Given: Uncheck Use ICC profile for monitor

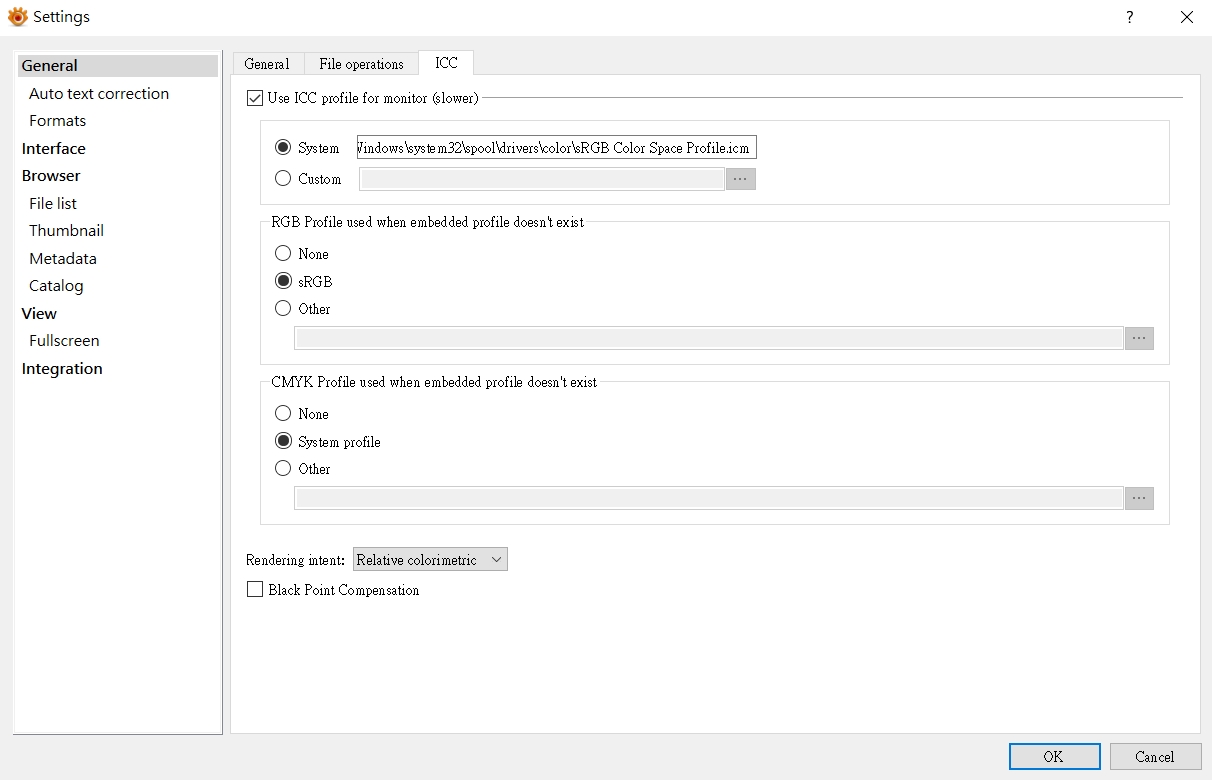Looking at the screenshot, I should (255, 98).
